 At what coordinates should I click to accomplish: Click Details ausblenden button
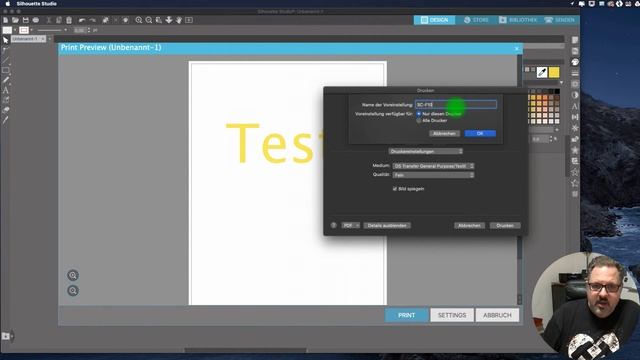pos(387,225)
